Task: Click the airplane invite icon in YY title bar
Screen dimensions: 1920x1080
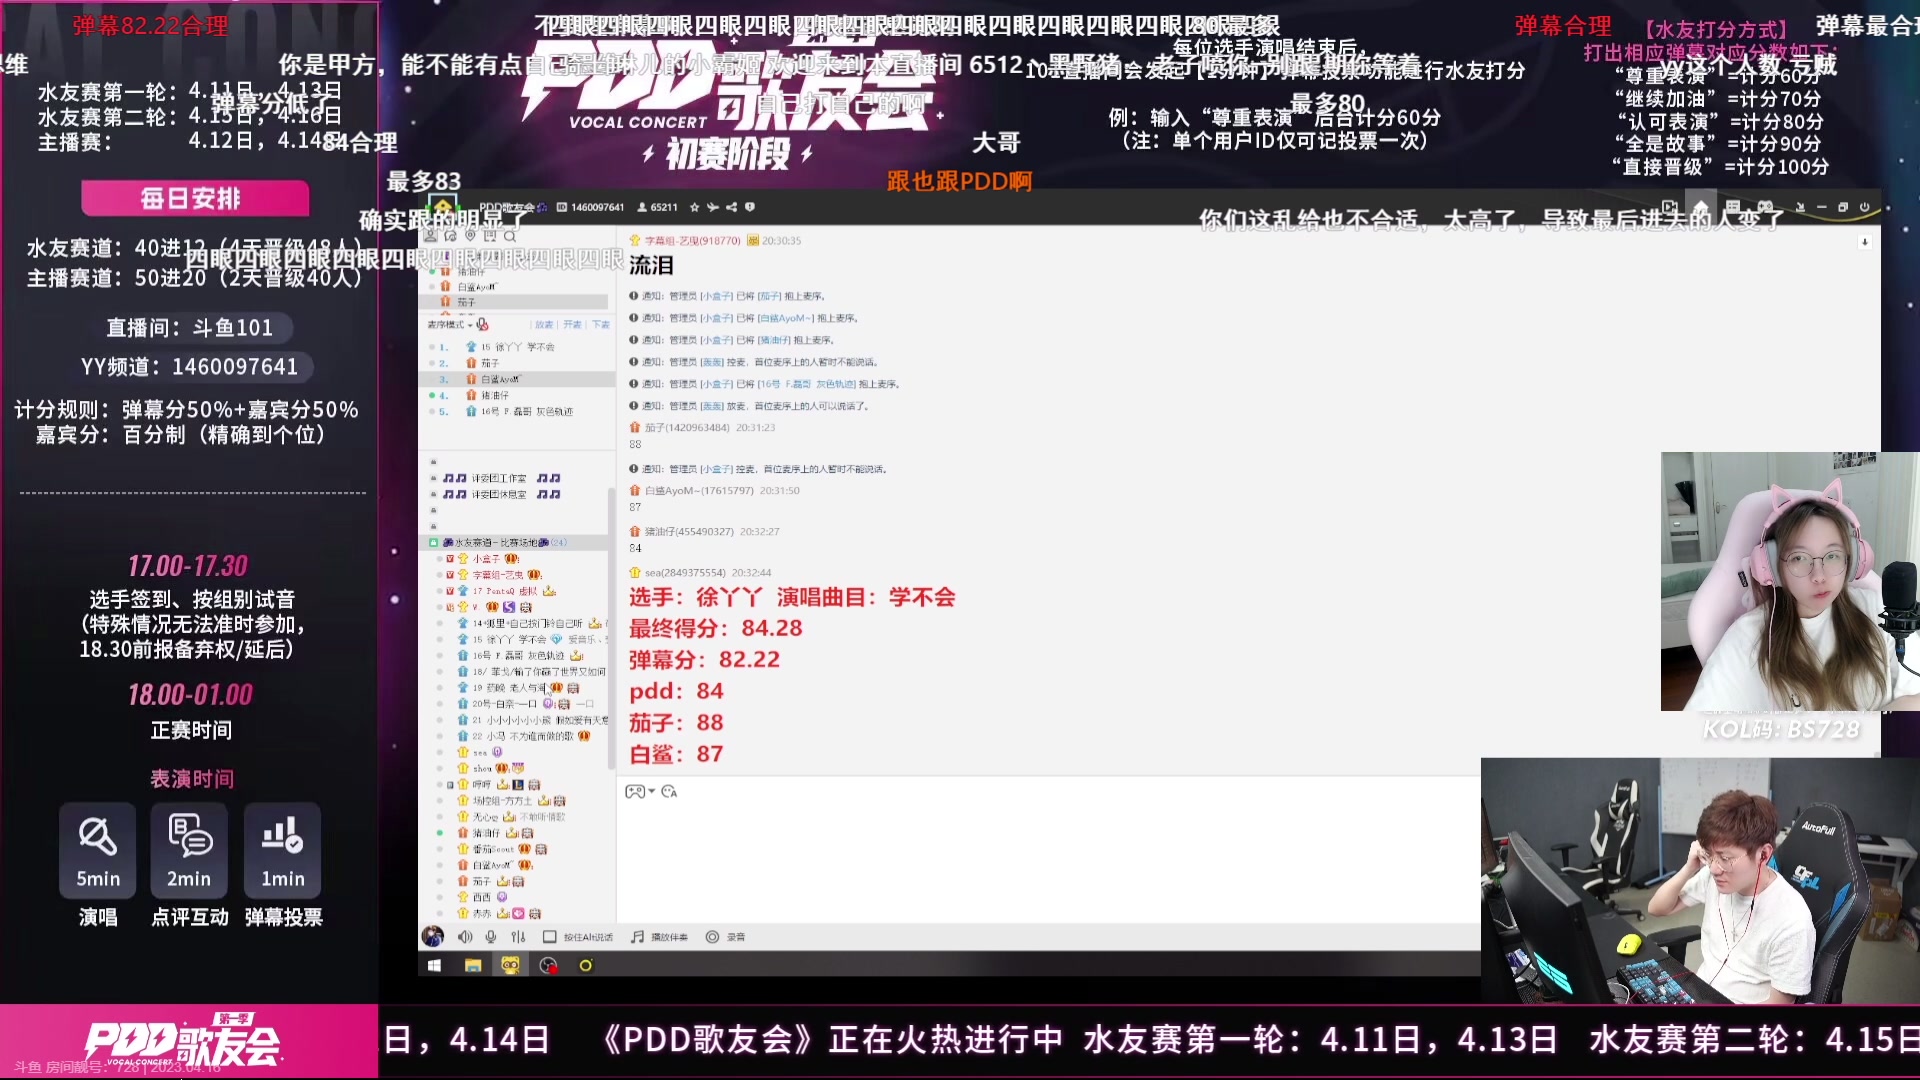Action: click(713, 207)
